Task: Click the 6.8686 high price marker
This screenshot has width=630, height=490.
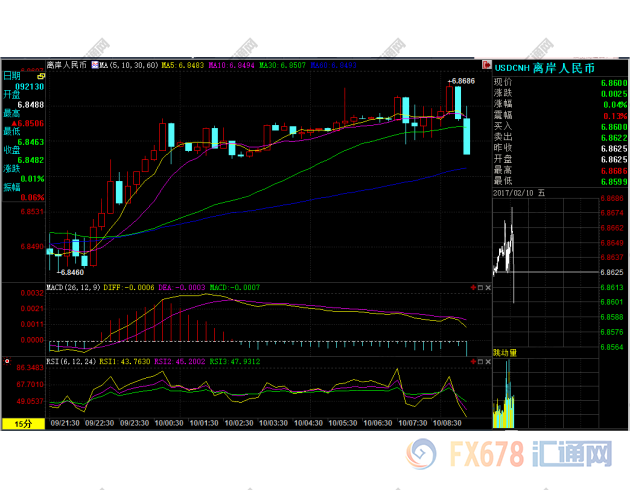Action: 461,80
